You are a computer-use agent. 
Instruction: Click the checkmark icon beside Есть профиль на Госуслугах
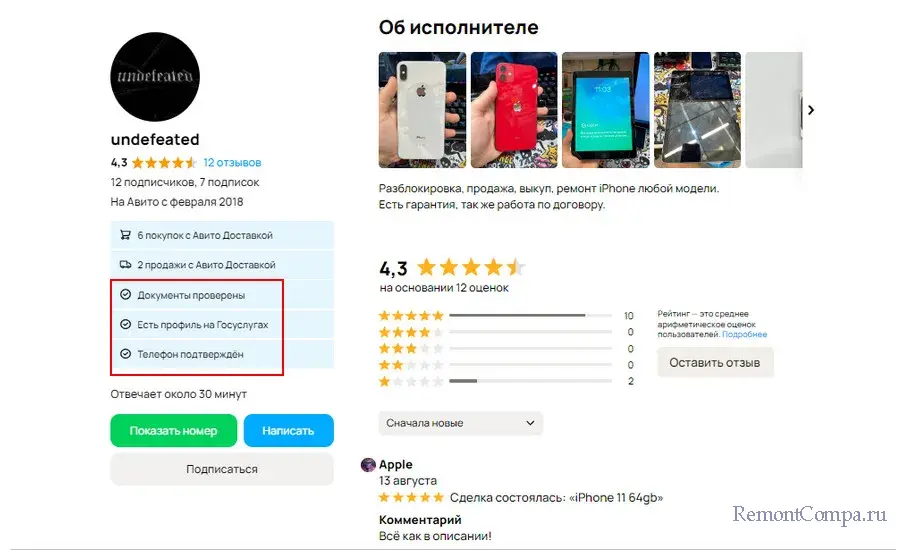point(125,324)
